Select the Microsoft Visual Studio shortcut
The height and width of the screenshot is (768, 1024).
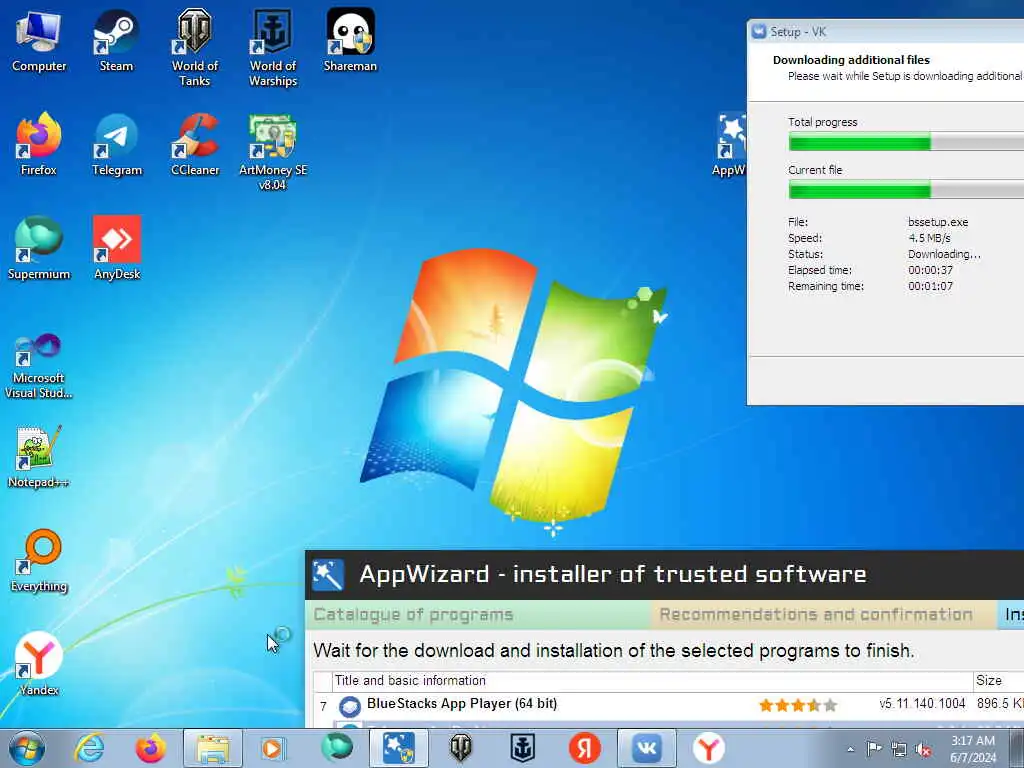click(x=39, y=366)
